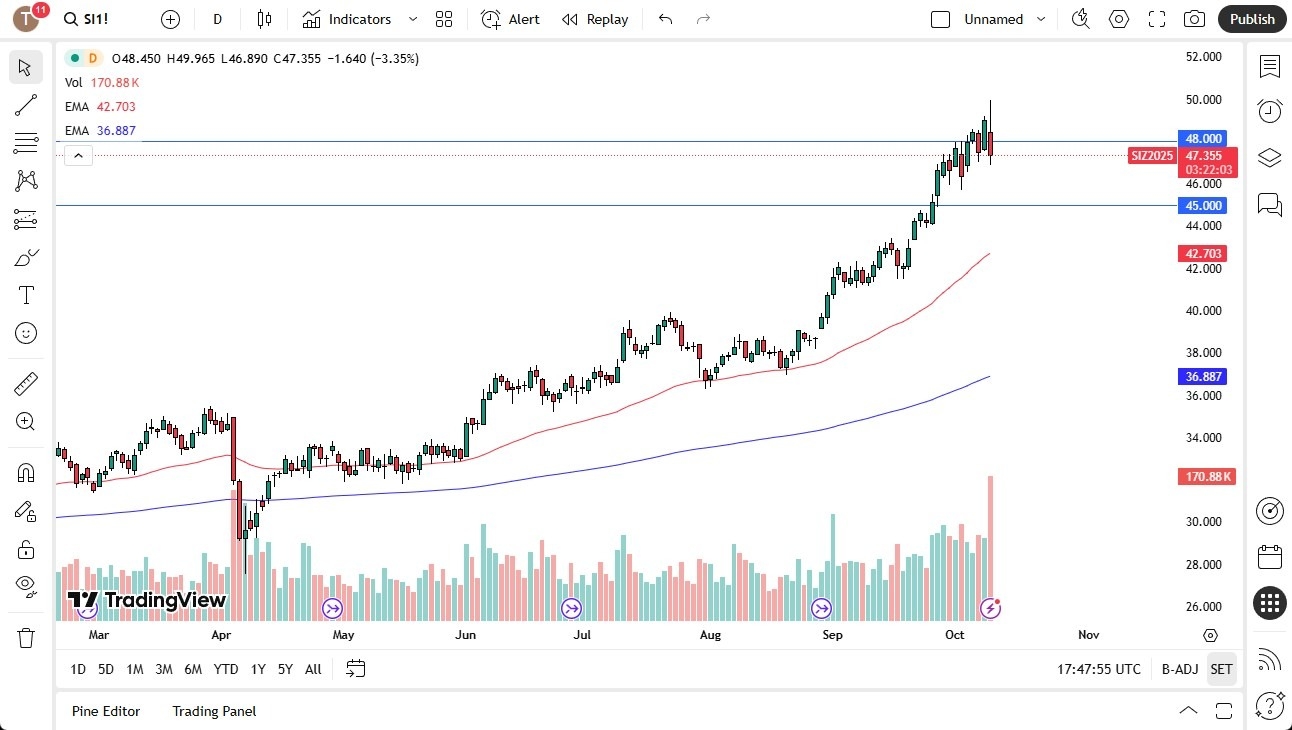Select the Text annotation tool
The height and width of the screenshot is (730, 1292).
coord(26,295)
